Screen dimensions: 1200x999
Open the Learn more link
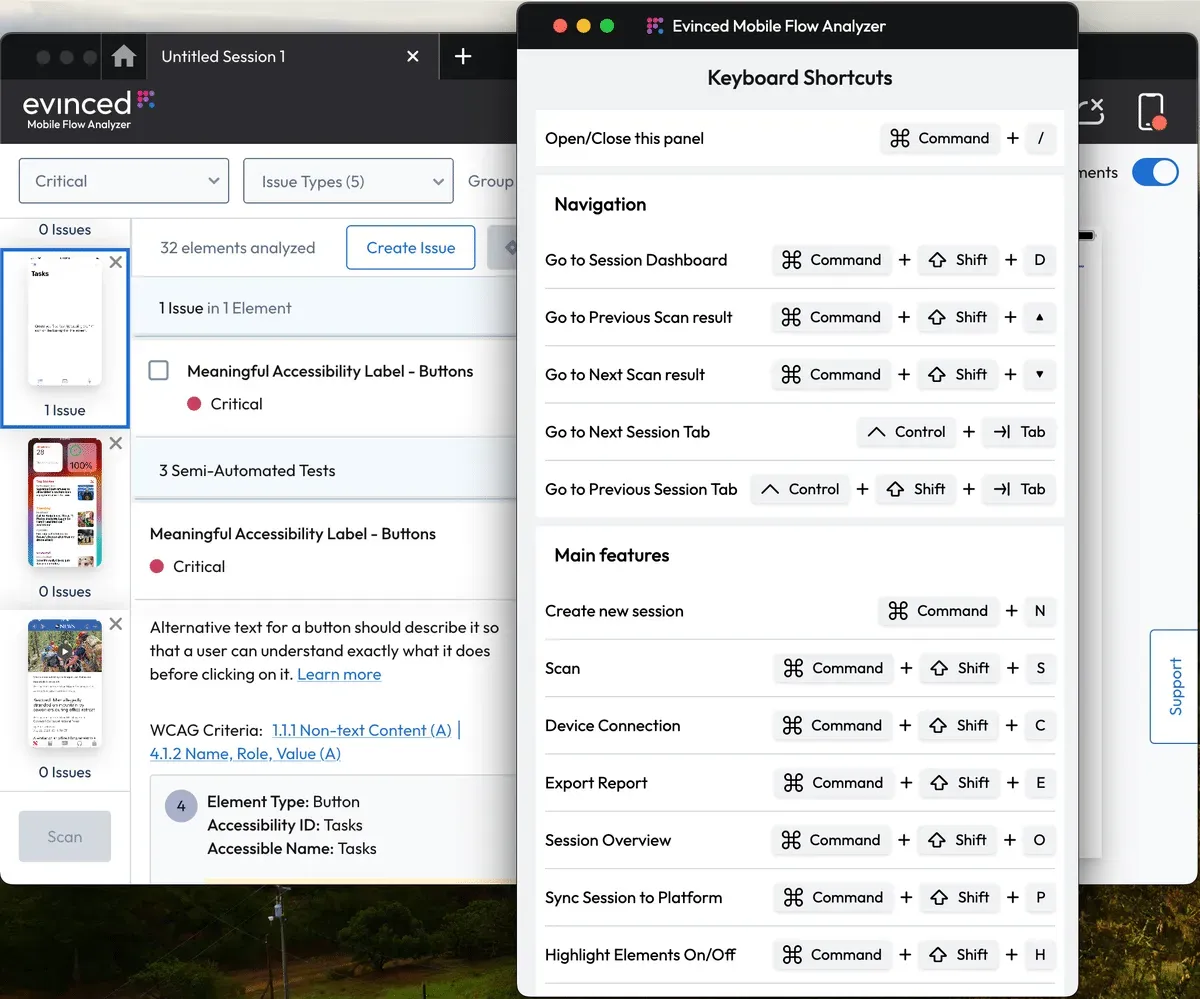point(339,674)
